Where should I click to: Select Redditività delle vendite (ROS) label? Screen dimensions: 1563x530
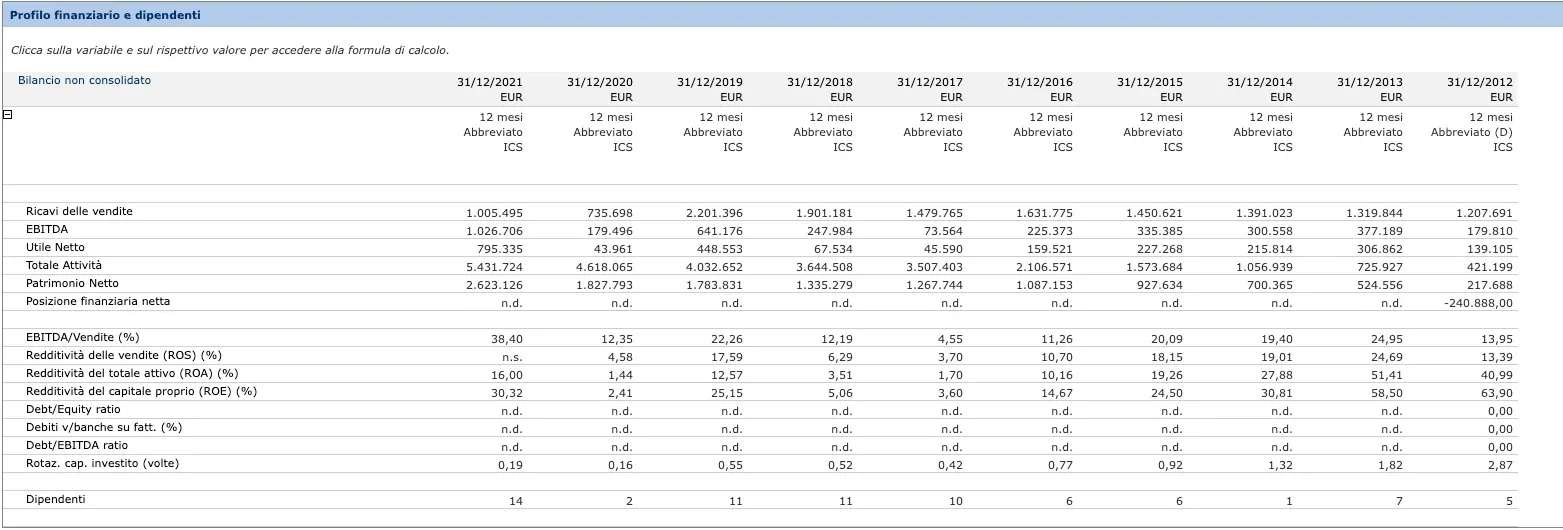(x=123, y=356)
